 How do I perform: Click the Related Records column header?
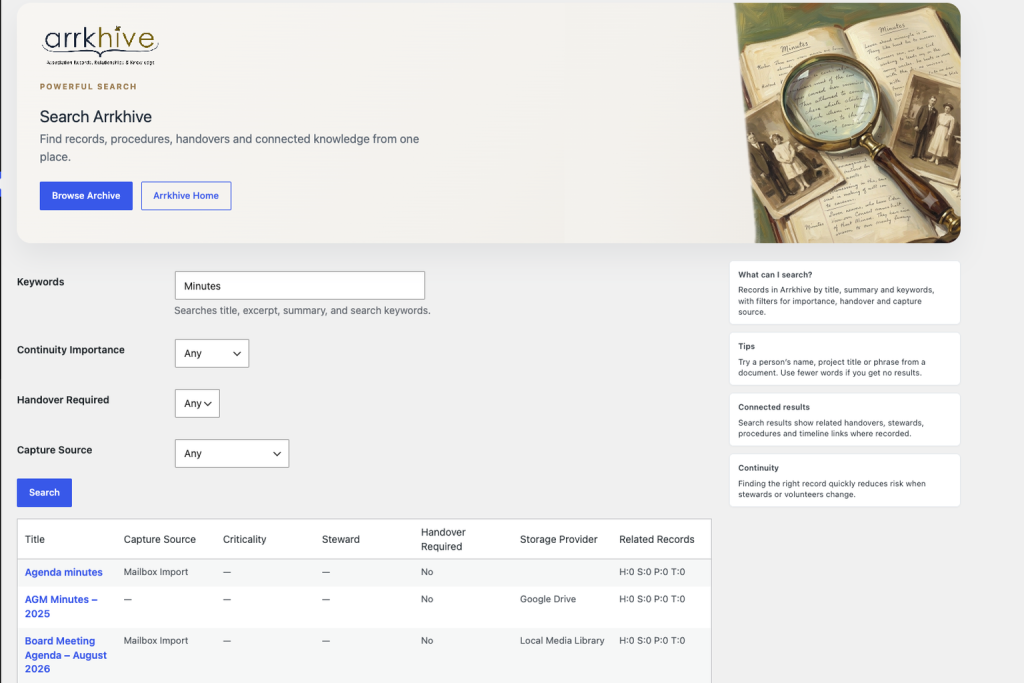[x=656, y=539]
